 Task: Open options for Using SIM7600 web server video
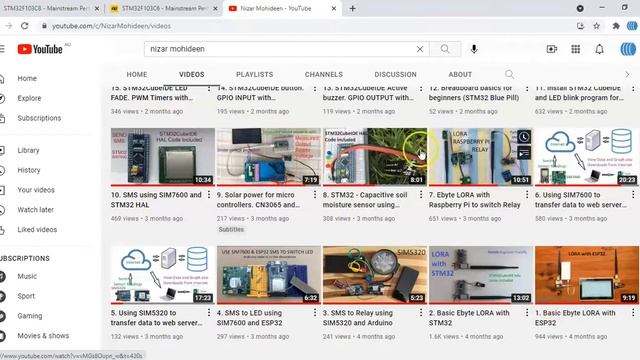click(633, 195)
